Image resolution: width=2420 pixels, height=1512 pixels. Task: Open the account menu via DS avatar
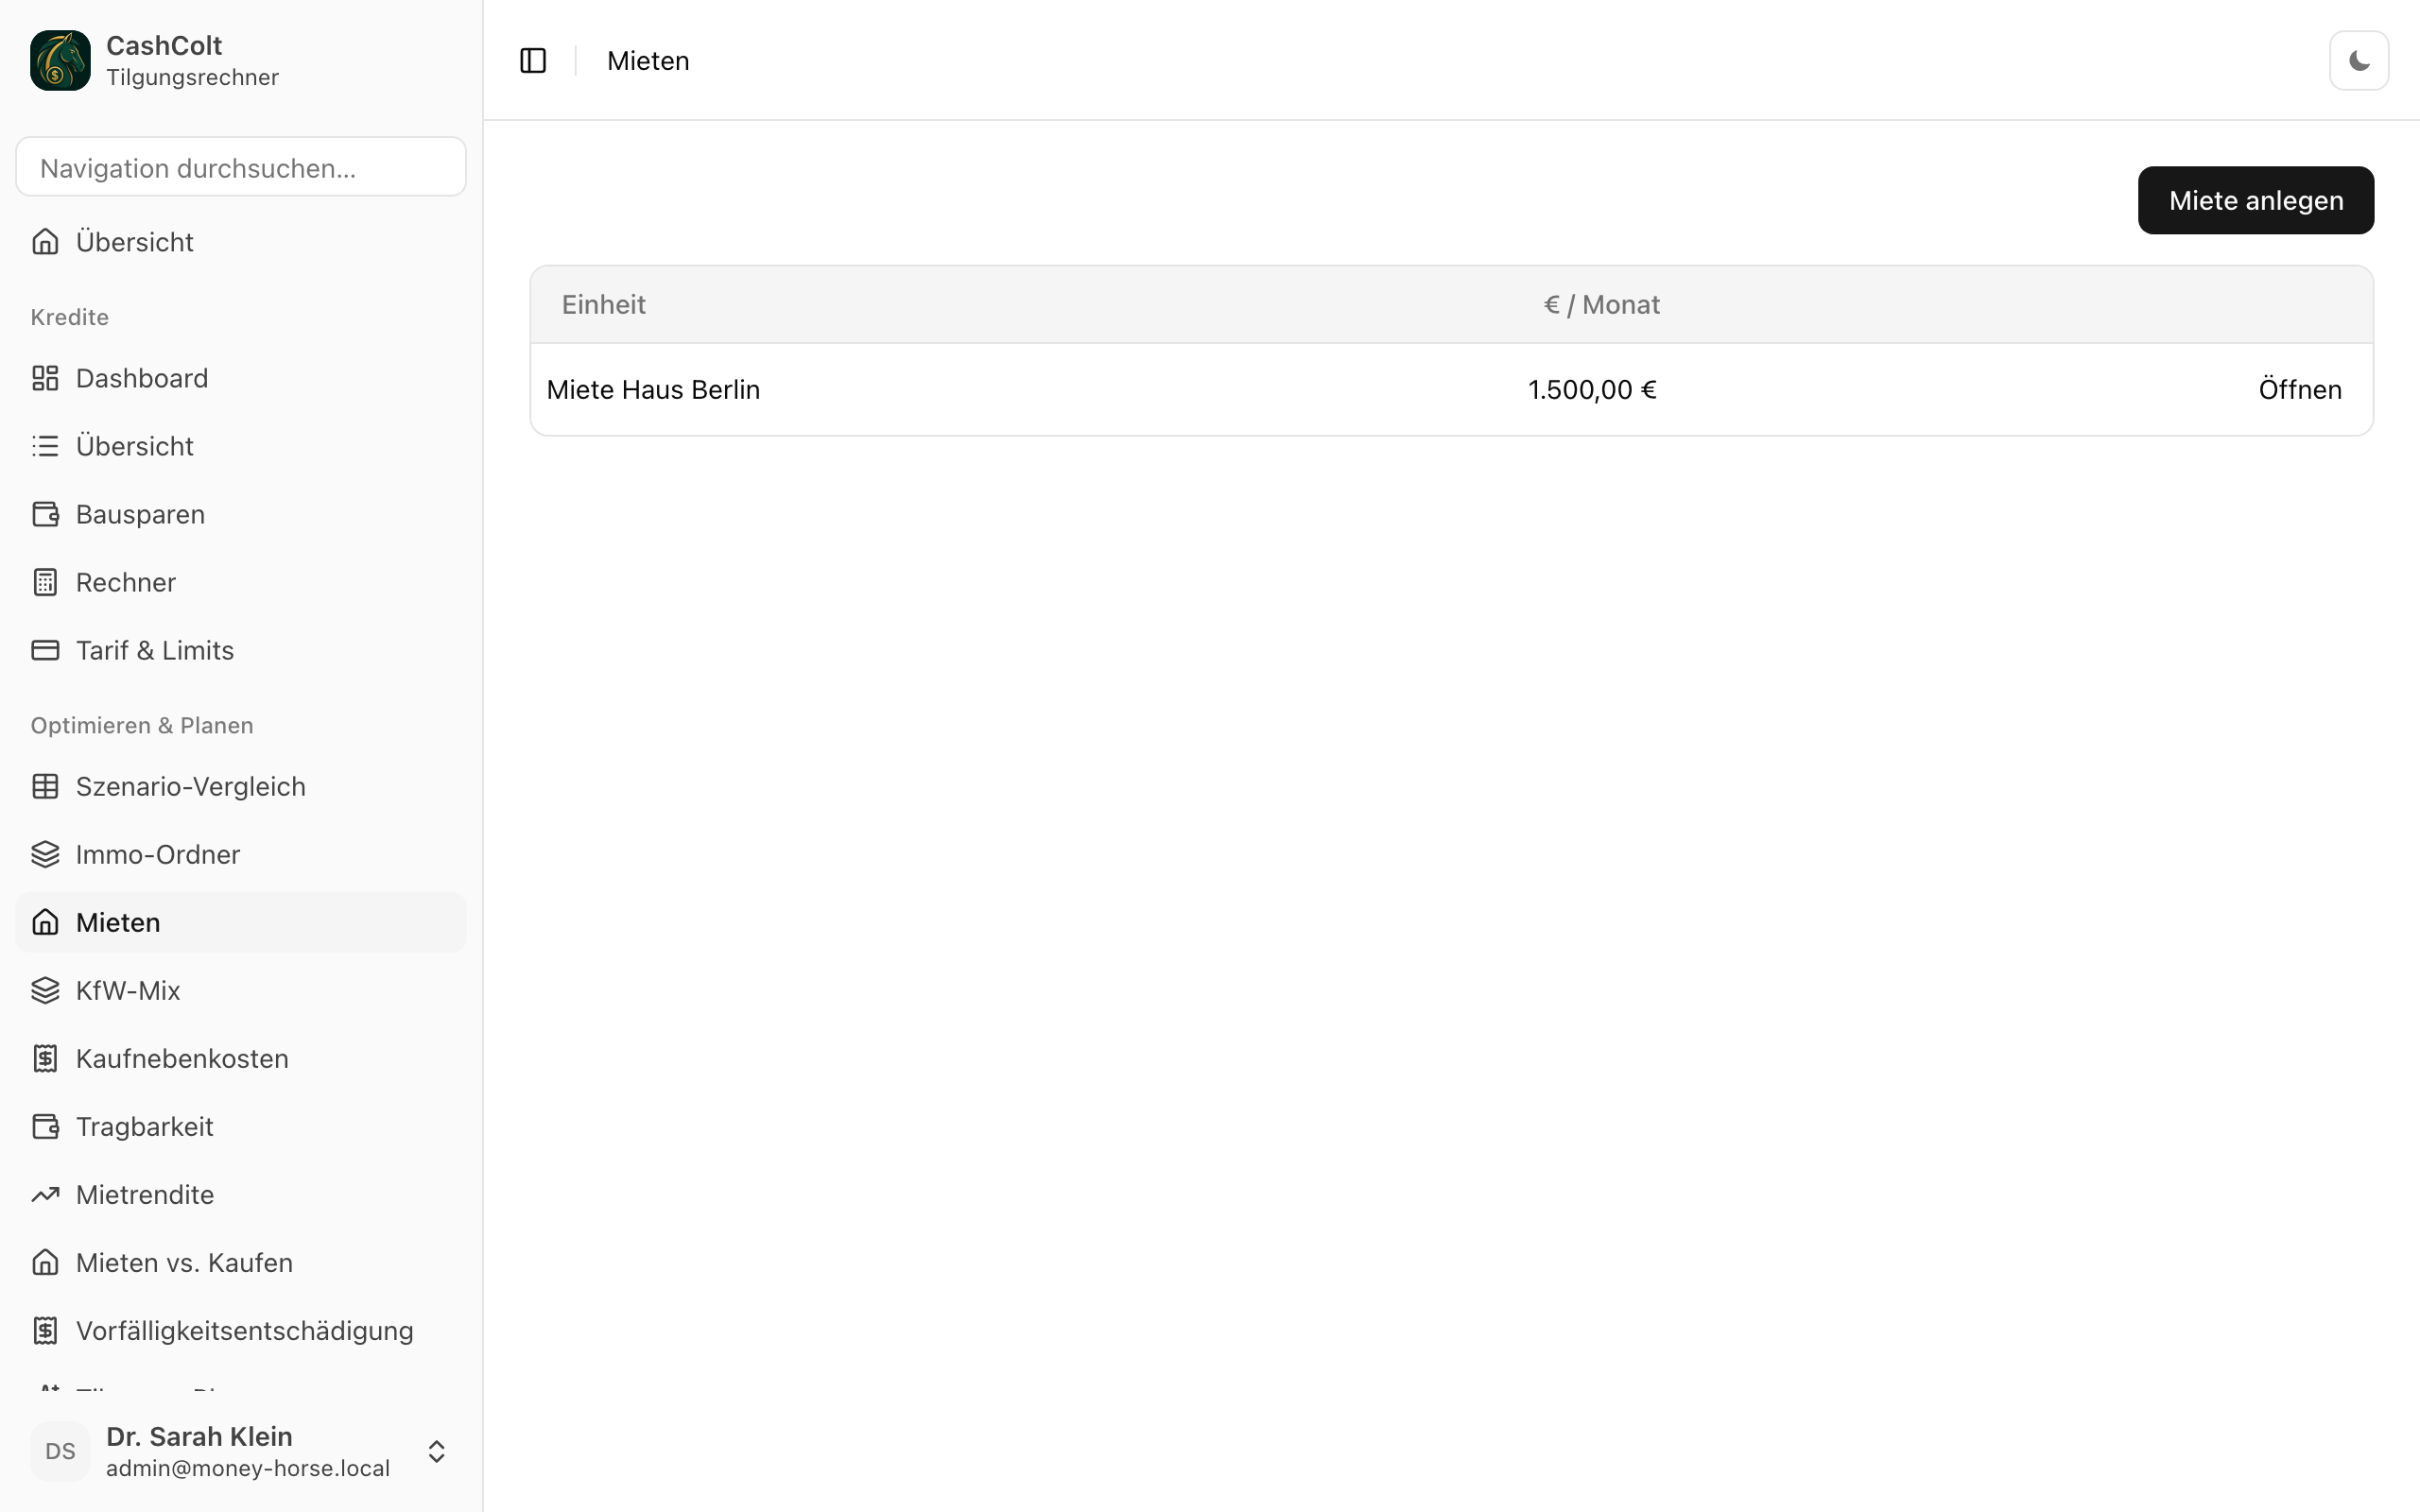point(60,1451)
